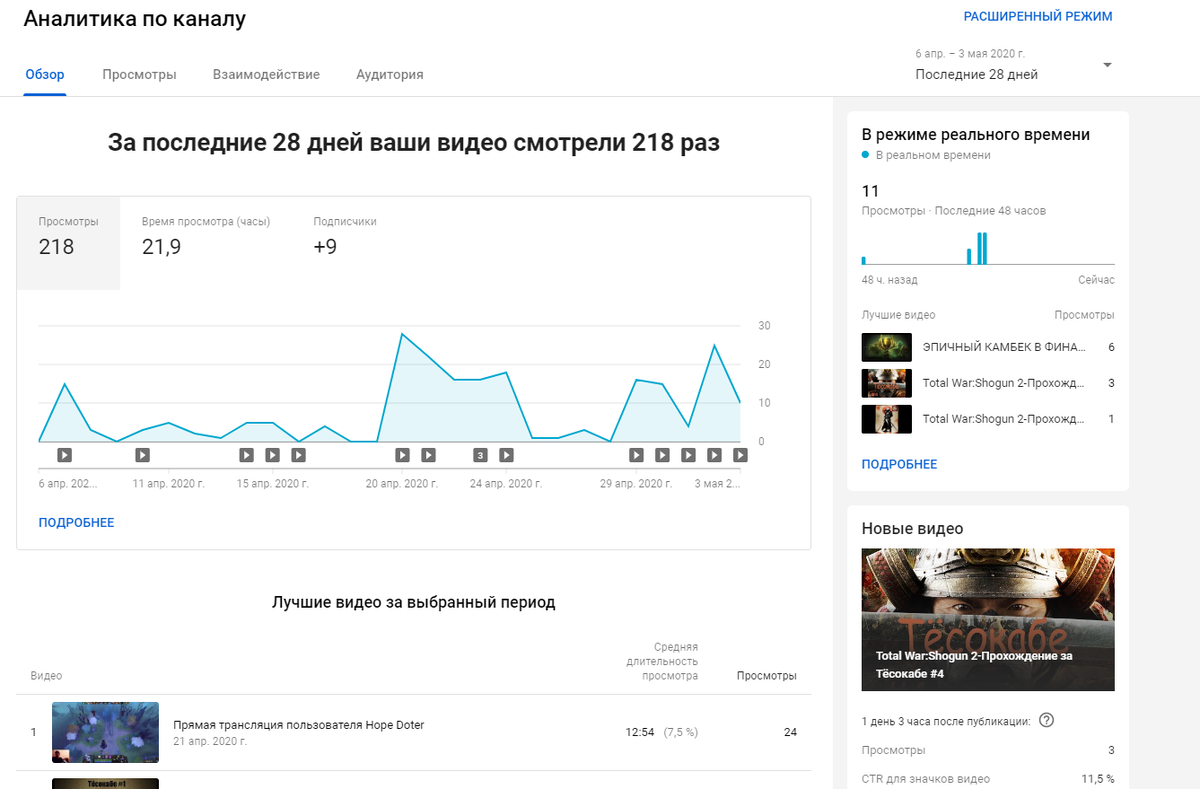
Task: Open video marker for 7 April
Action: point(65,455)
